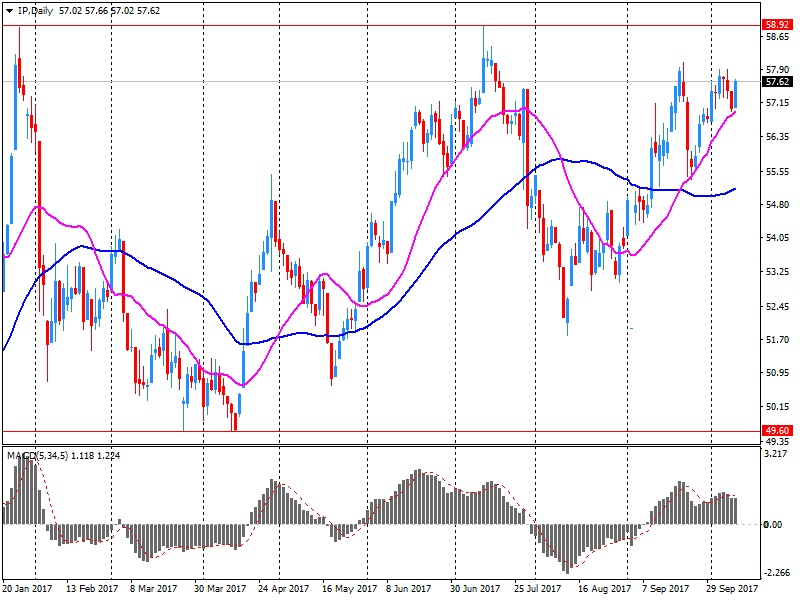Click the 8 Mar 2017 date label
800x600 pixels.
[x=153, y=589]
